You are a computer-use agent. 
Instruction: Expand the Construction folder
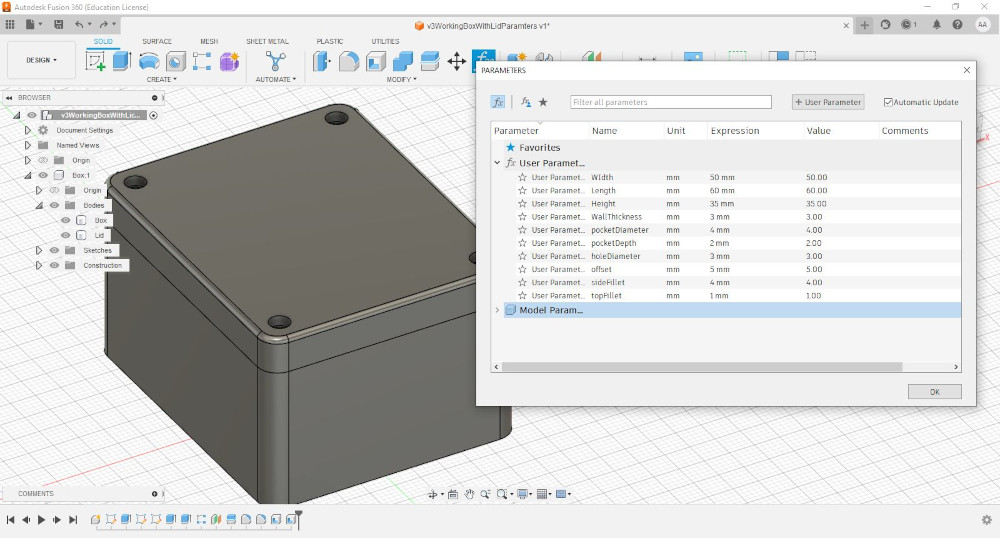[x=39, y=265]
